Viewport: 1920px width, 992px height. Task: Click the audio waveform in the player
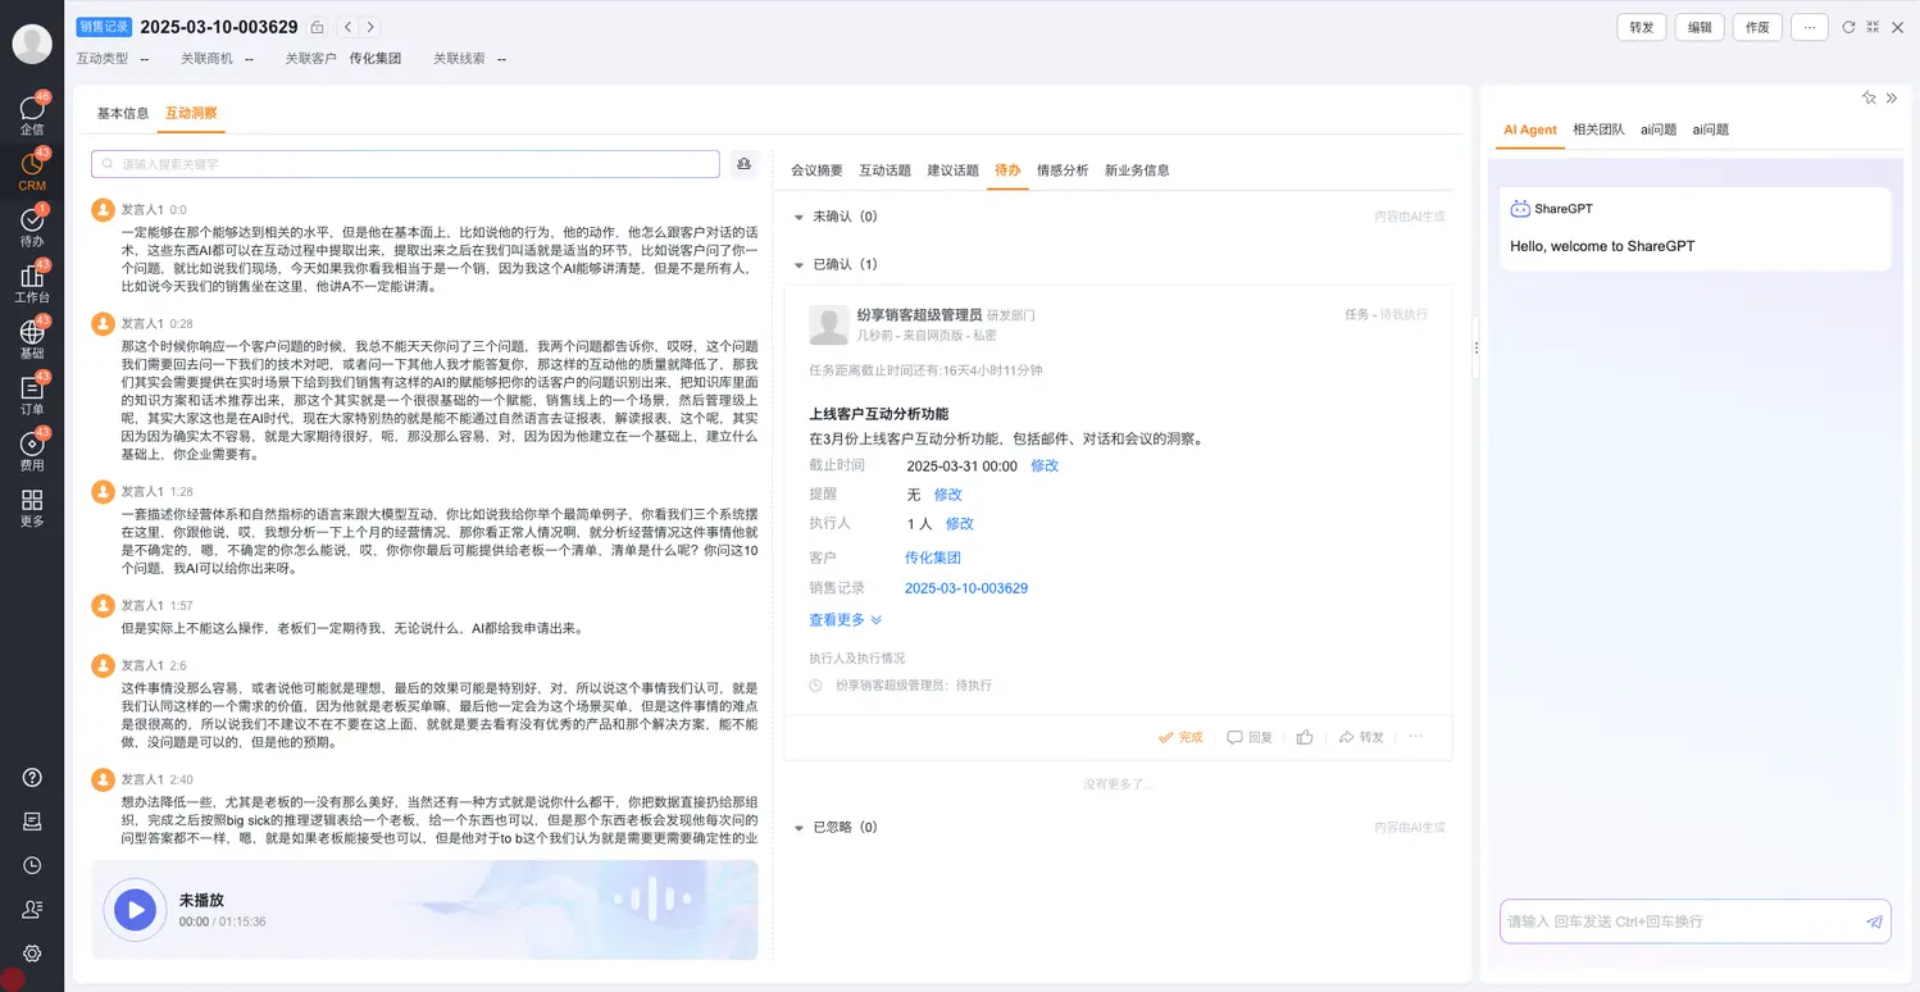[650, 898]
